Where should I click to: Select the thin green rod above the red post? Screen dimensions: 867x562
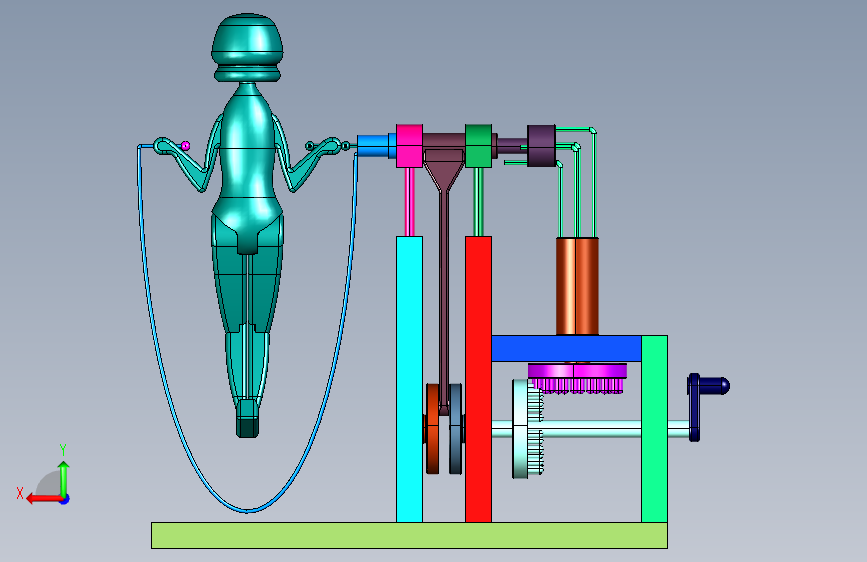tap(478, 202)
